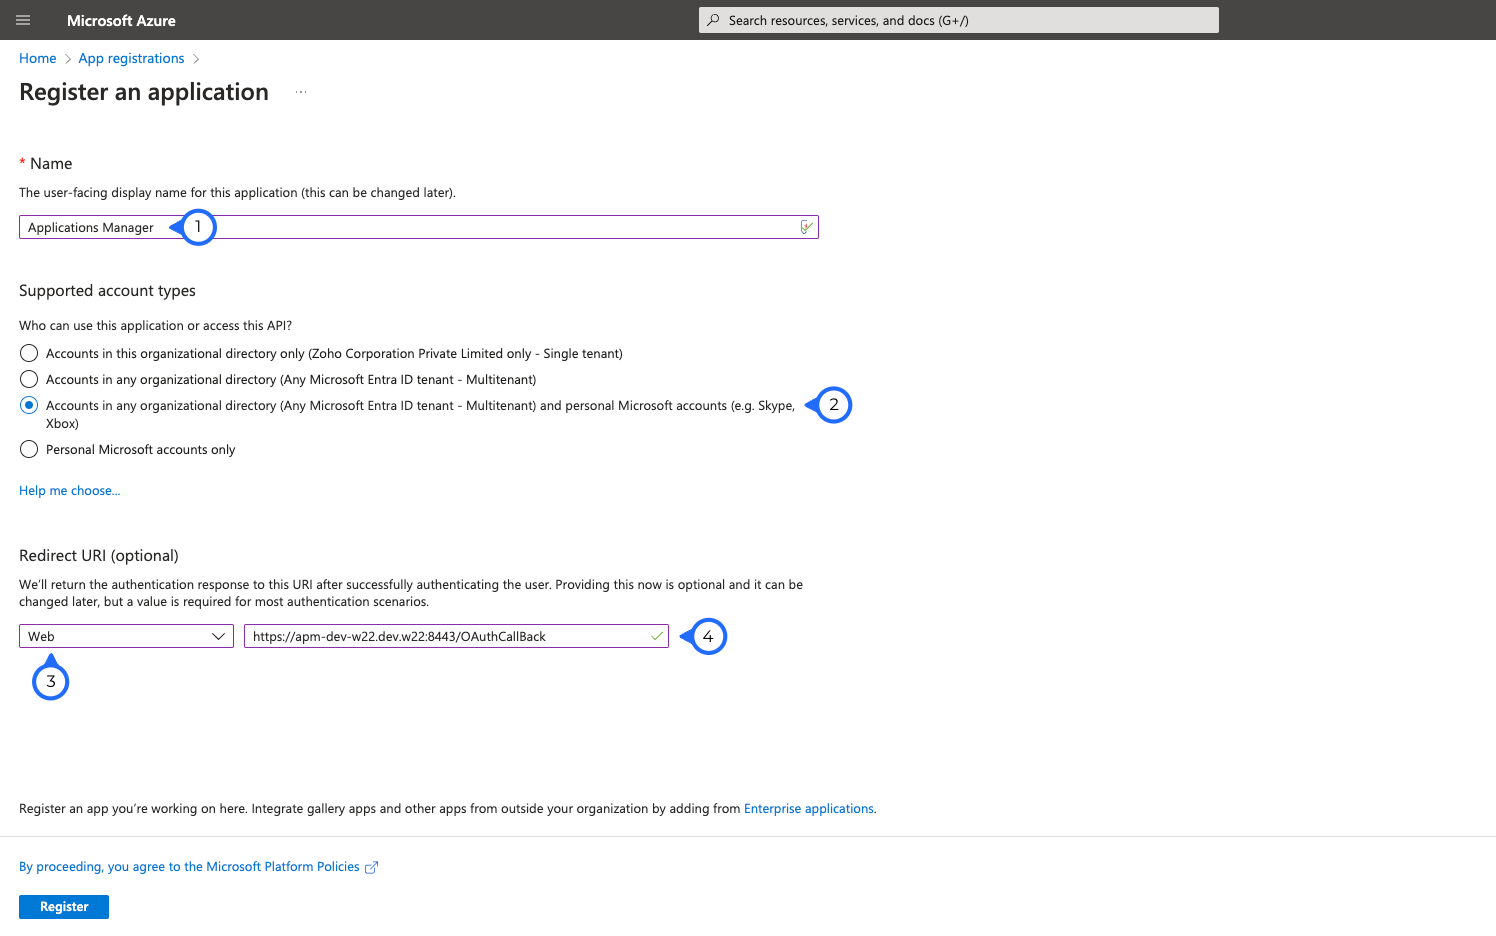Go to Home breadcrumb

coord(38,58)
